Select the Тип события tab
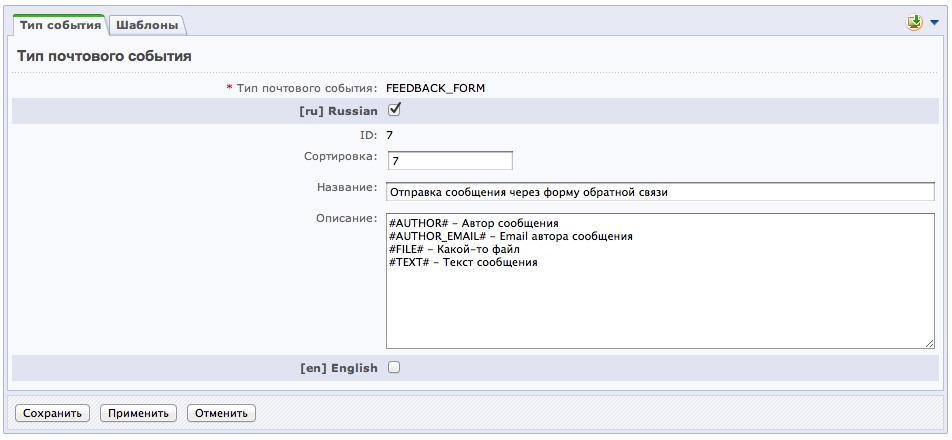This screenshot has width=952, height=440. (61, 24)
